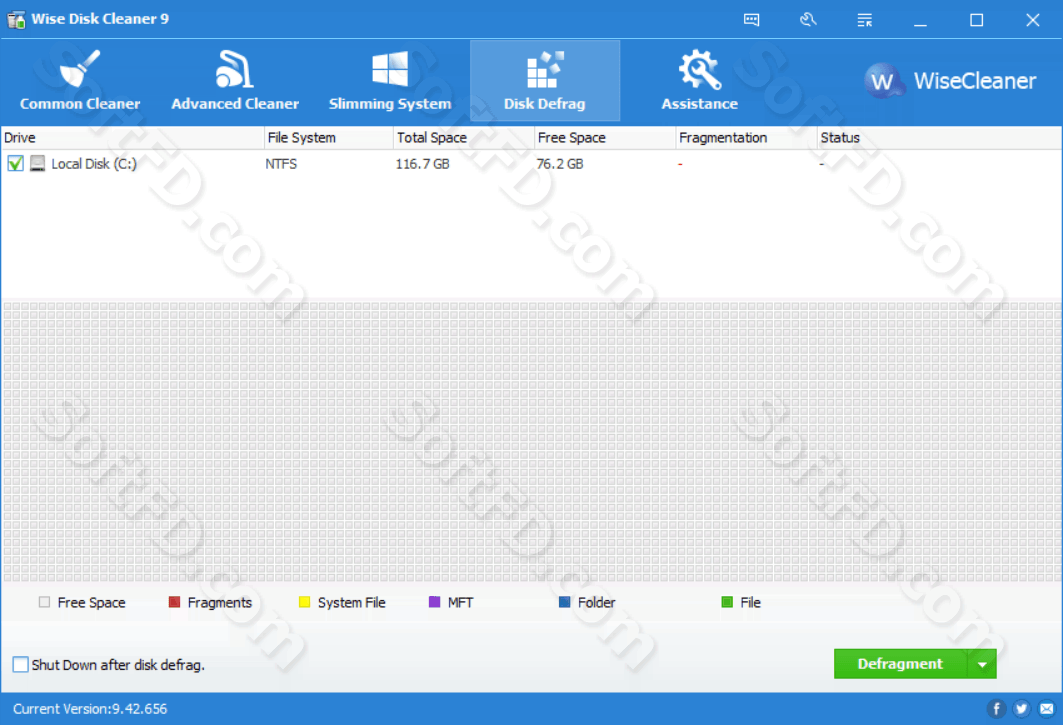
Task: Uncheck the Local Disk (C:) checkbox
Action: click(16, 163)
